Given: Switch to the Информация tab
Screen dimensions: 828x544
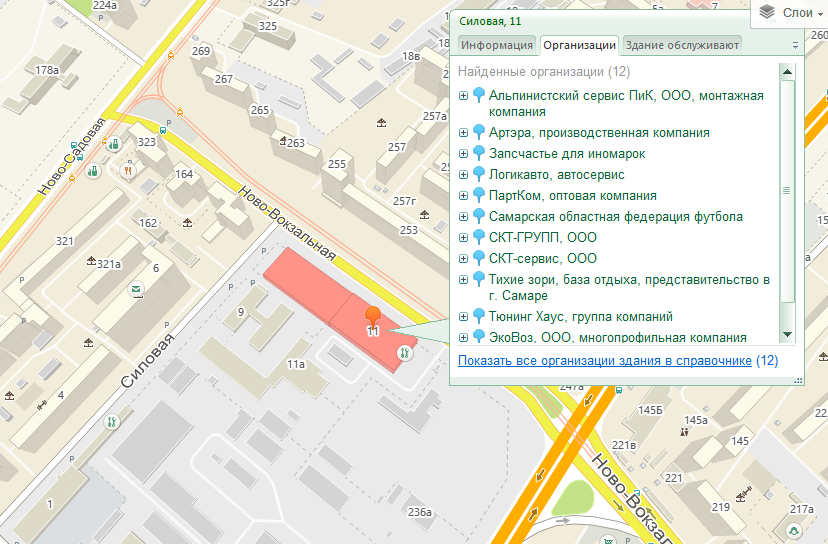Looking at the screenshot, I should (497, 45).
